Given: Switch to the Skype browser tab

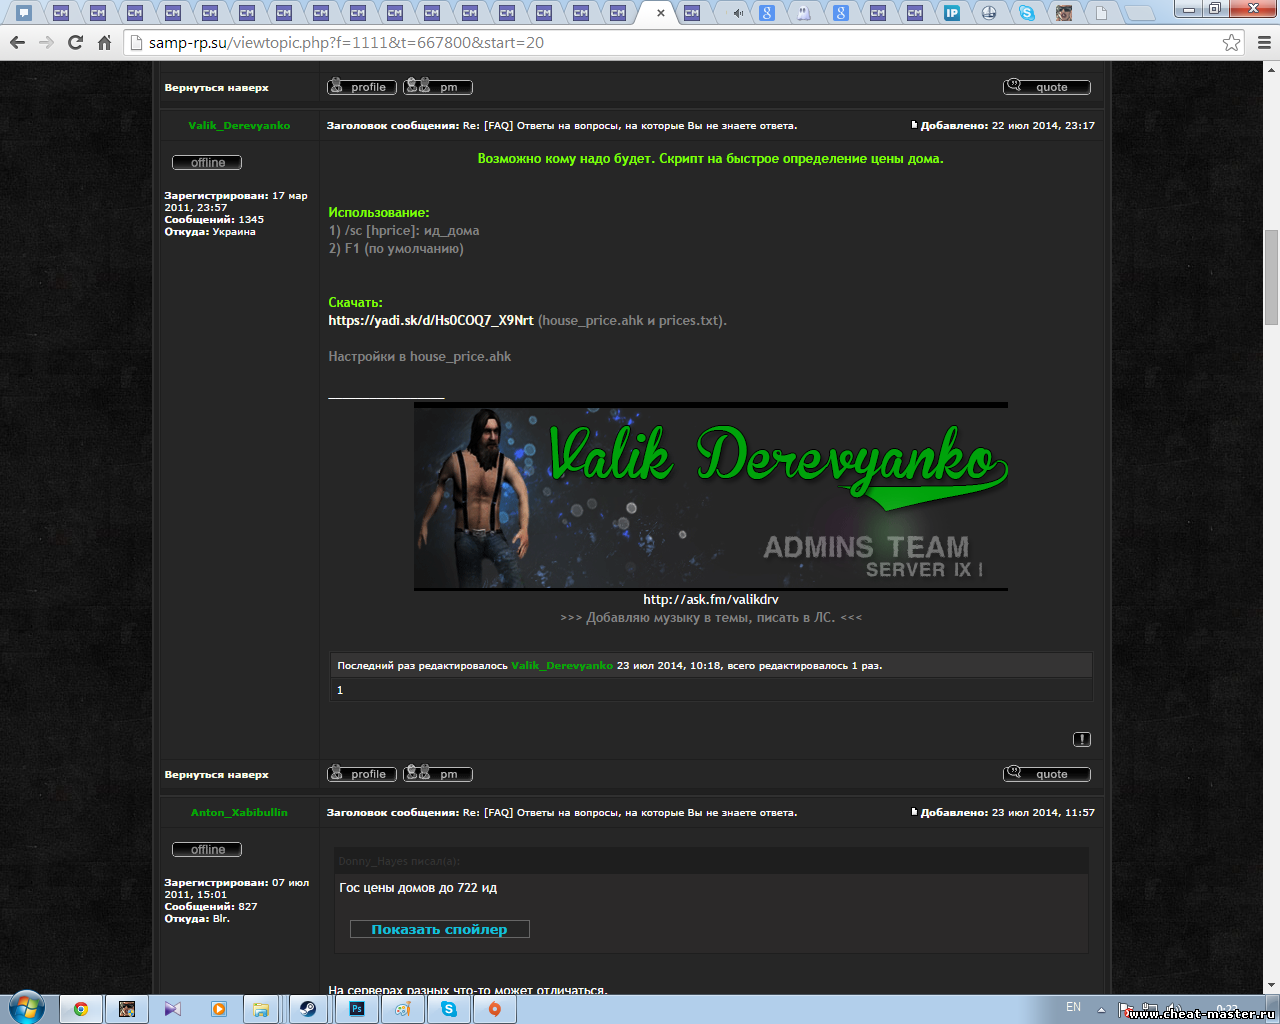Looking at the screenshot, I should pyautogui.click(x=1026, y=13).
